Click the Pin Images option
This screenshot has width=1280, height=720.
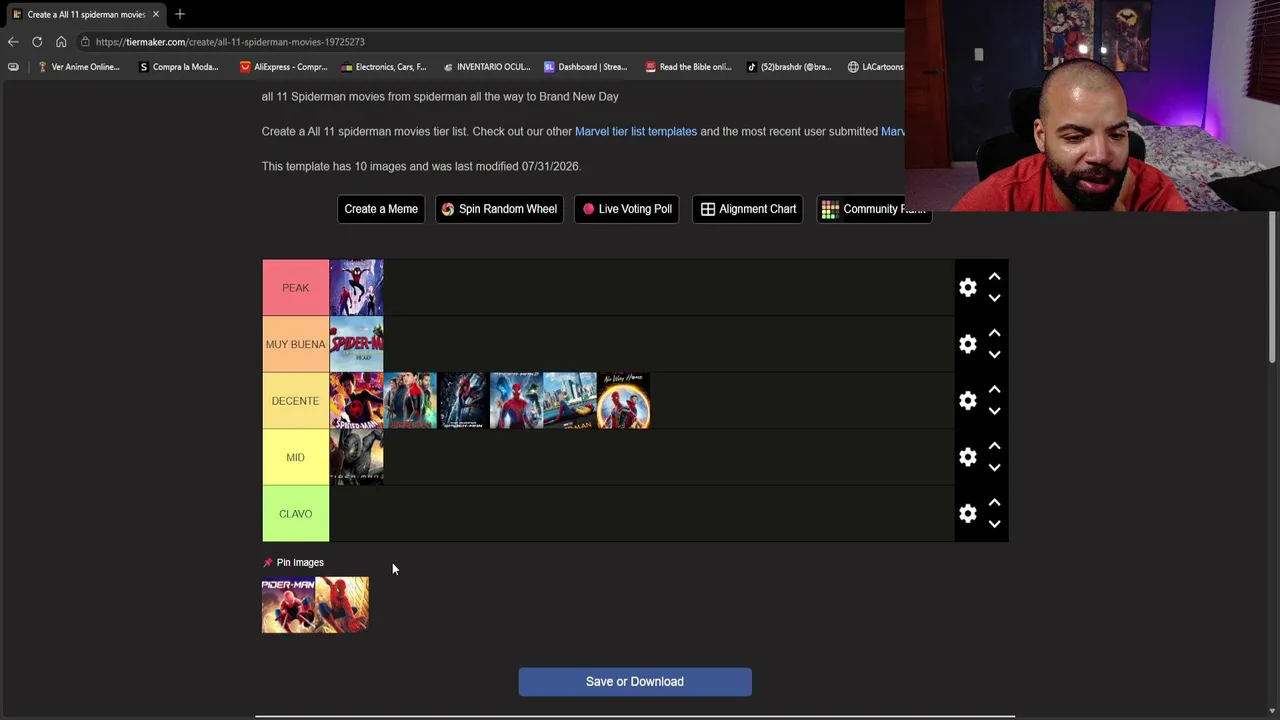click(293, 563)
